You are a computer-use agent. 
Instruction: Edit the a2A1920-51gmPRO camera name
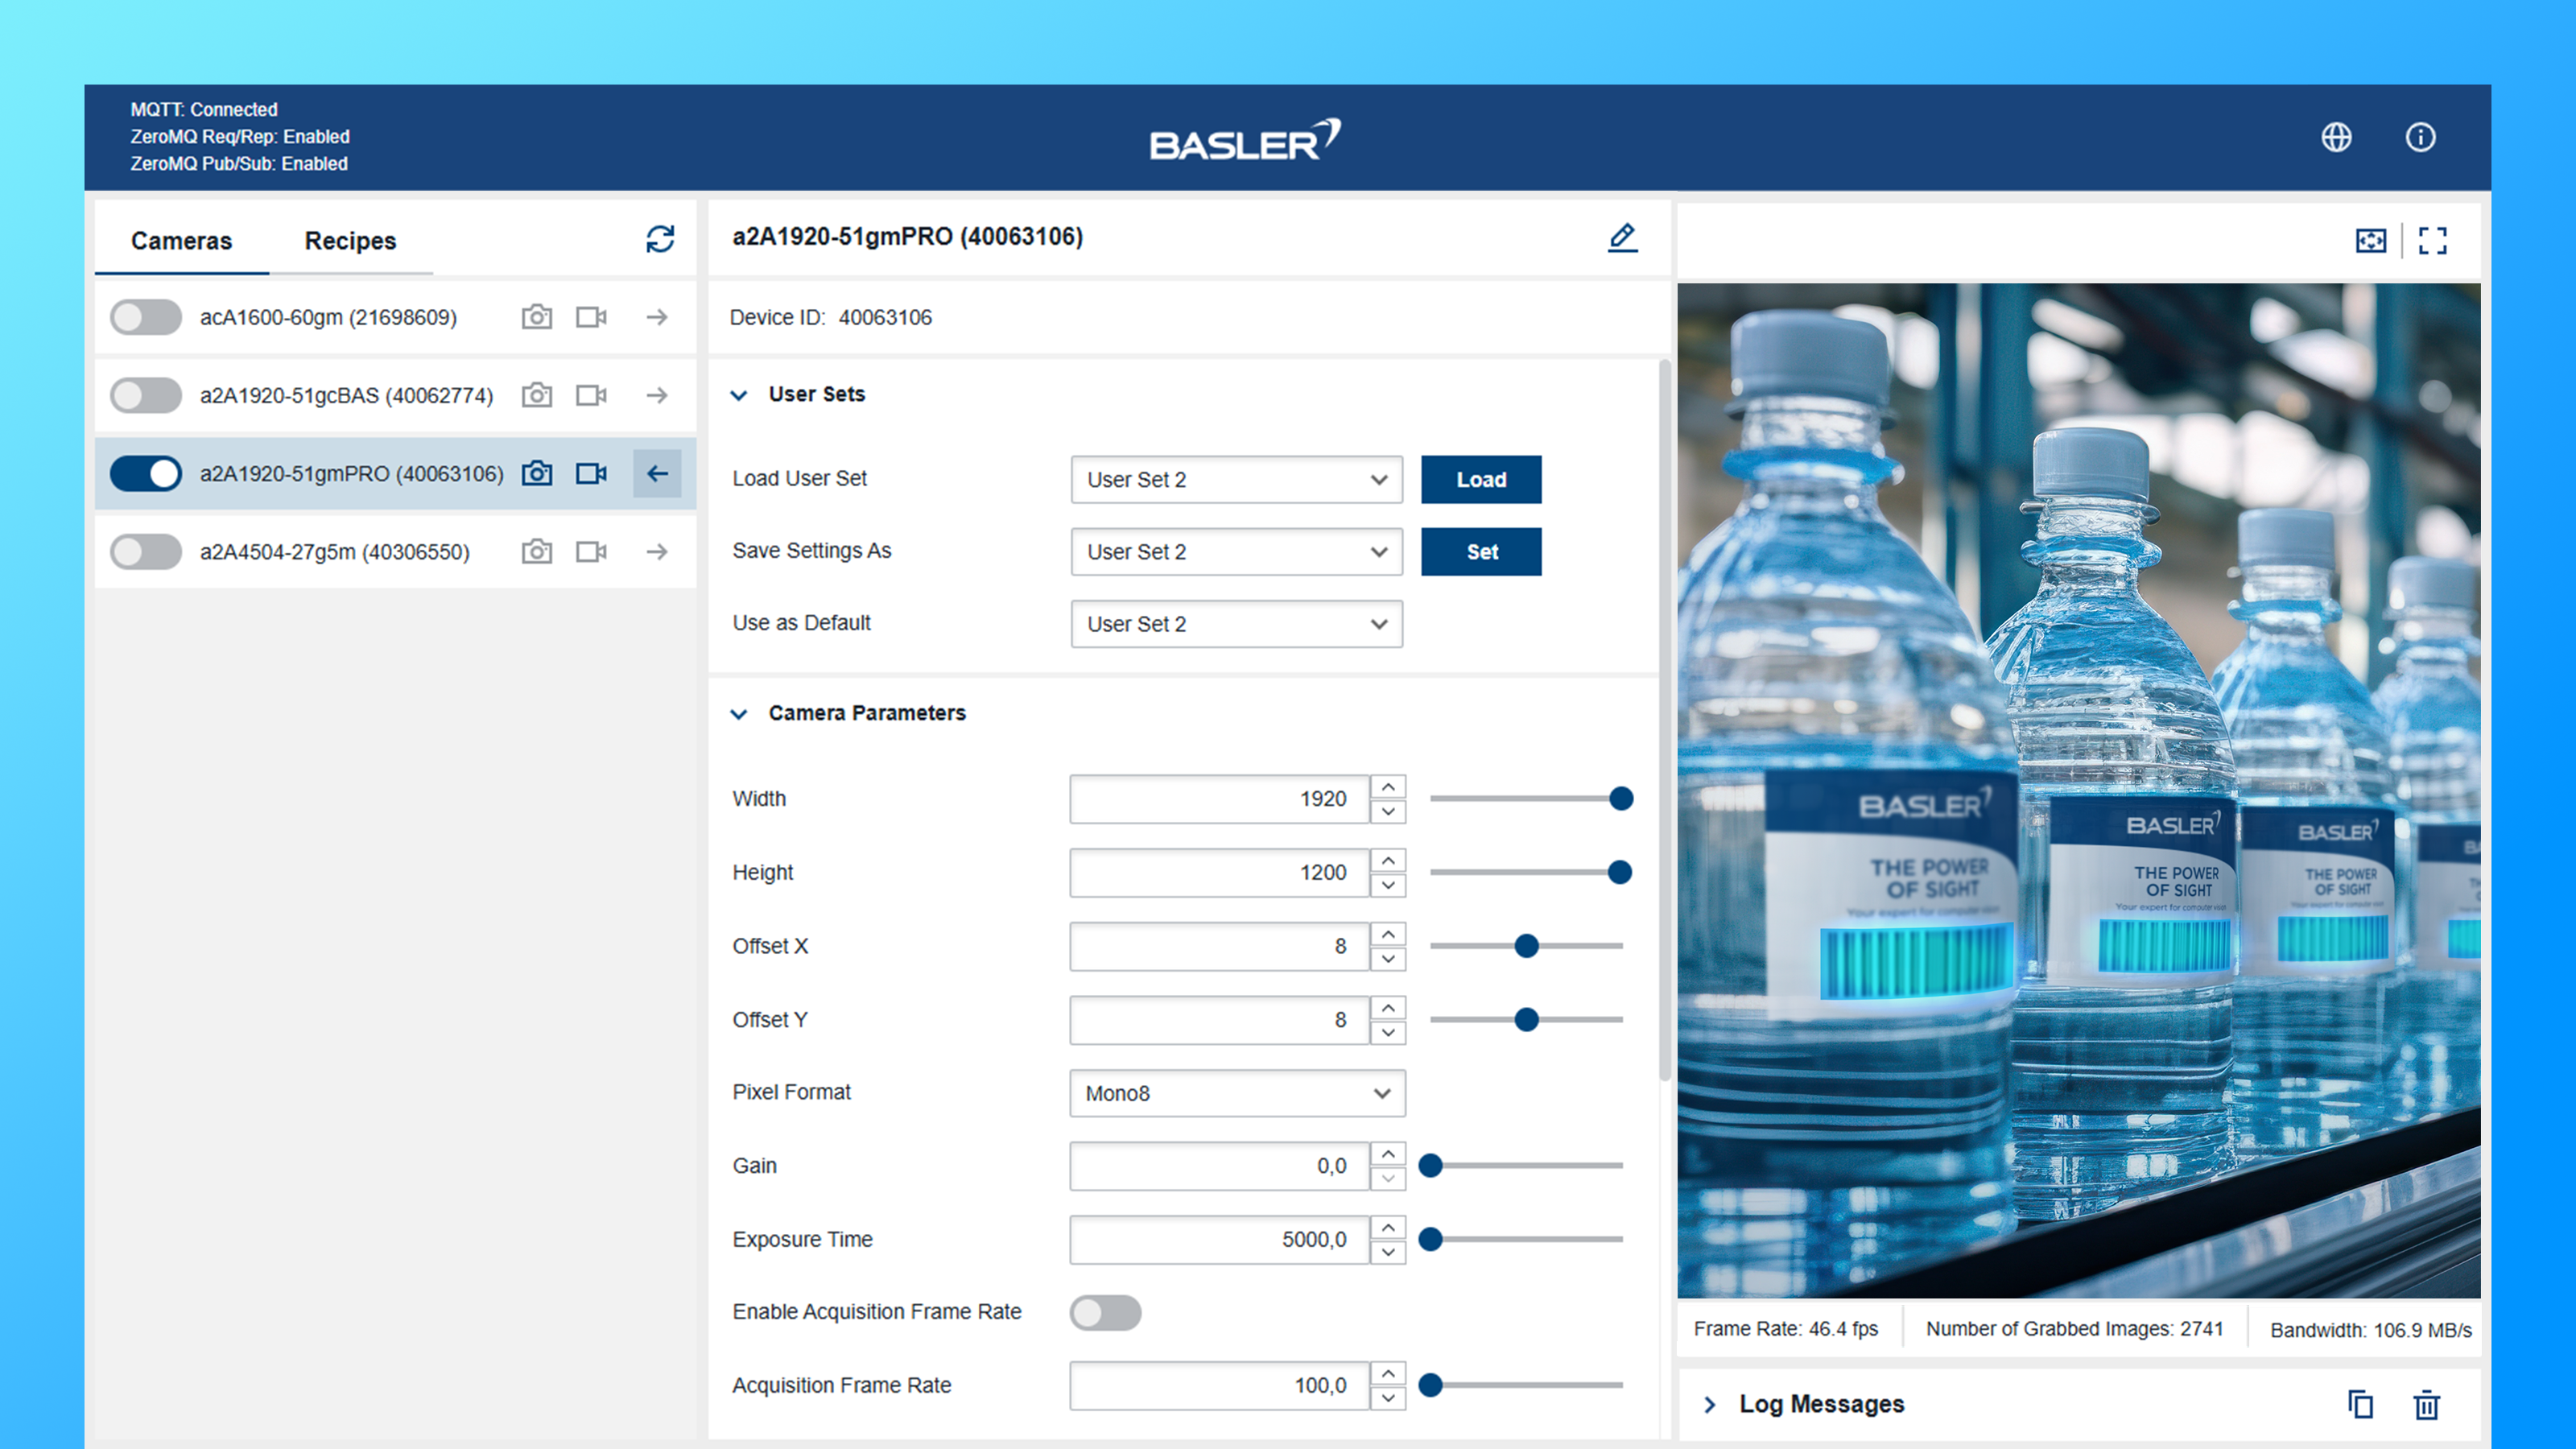[x=1623, y=237]
